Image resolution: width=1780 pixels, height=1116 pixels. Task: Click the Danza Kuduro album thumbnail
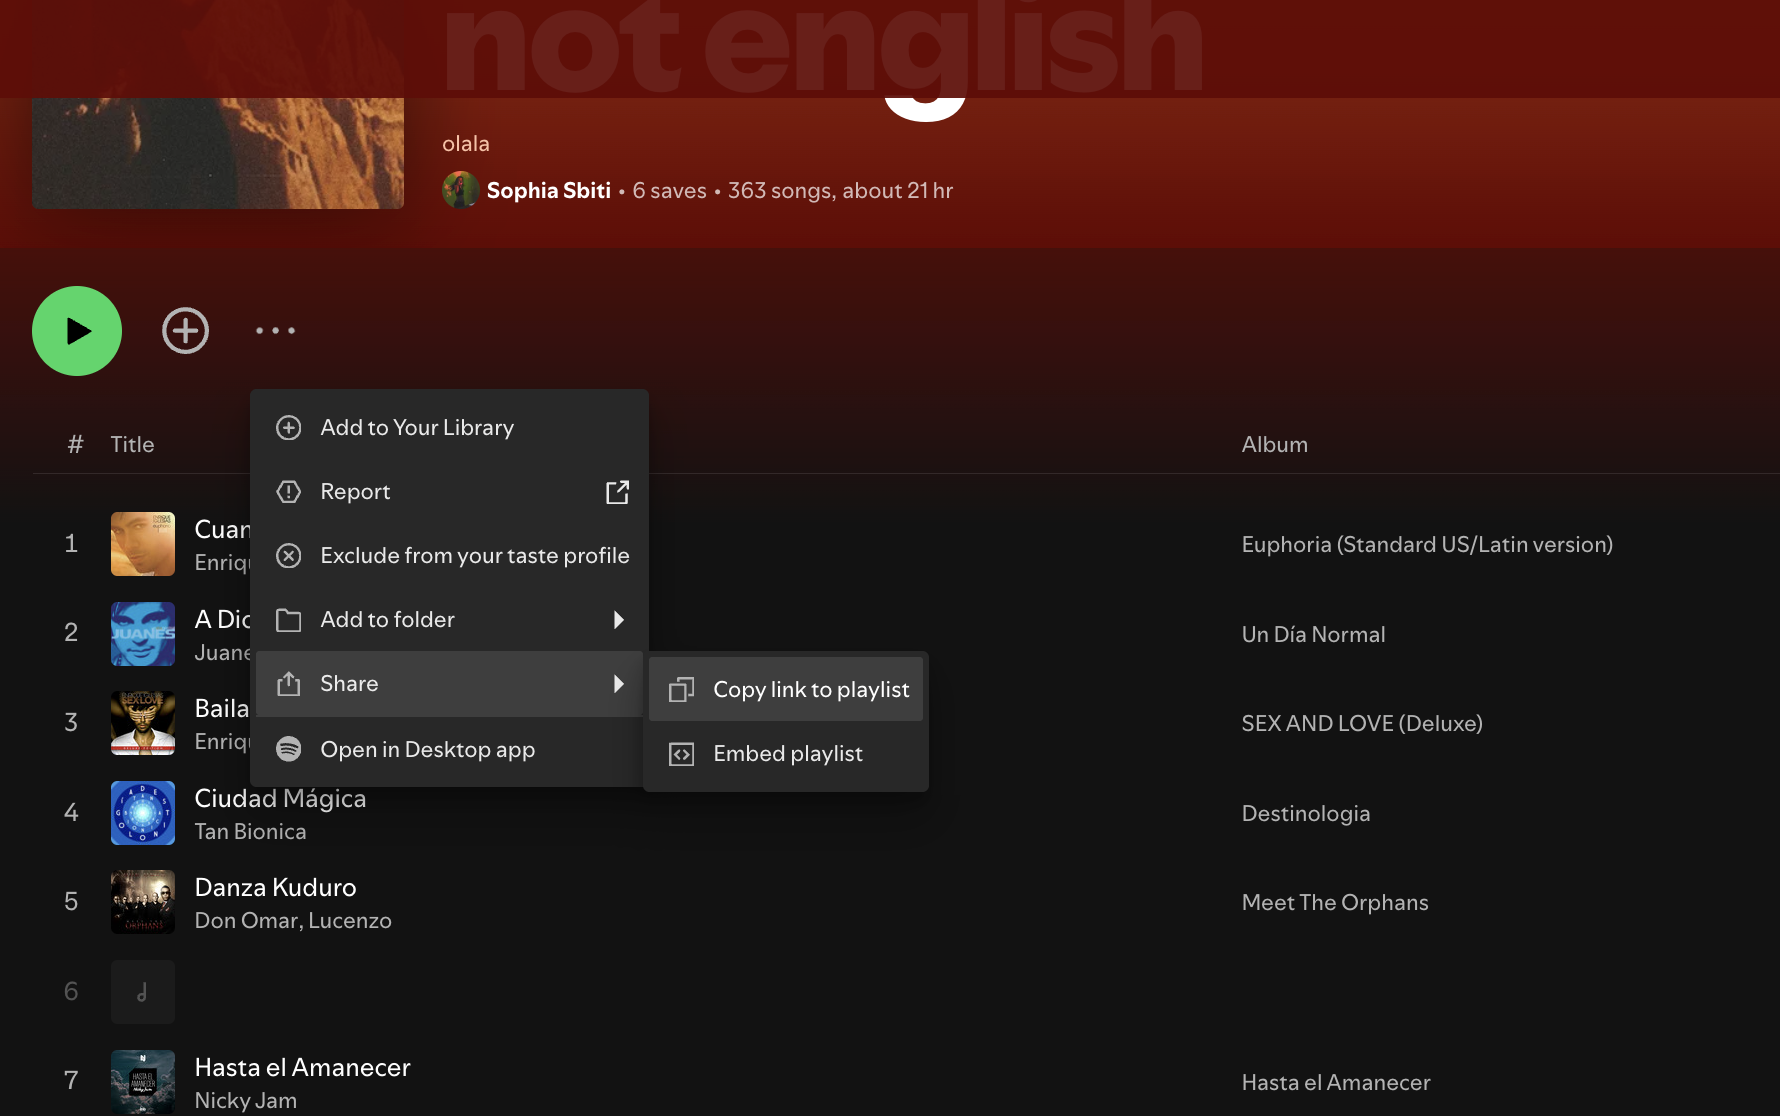[143, 902]
